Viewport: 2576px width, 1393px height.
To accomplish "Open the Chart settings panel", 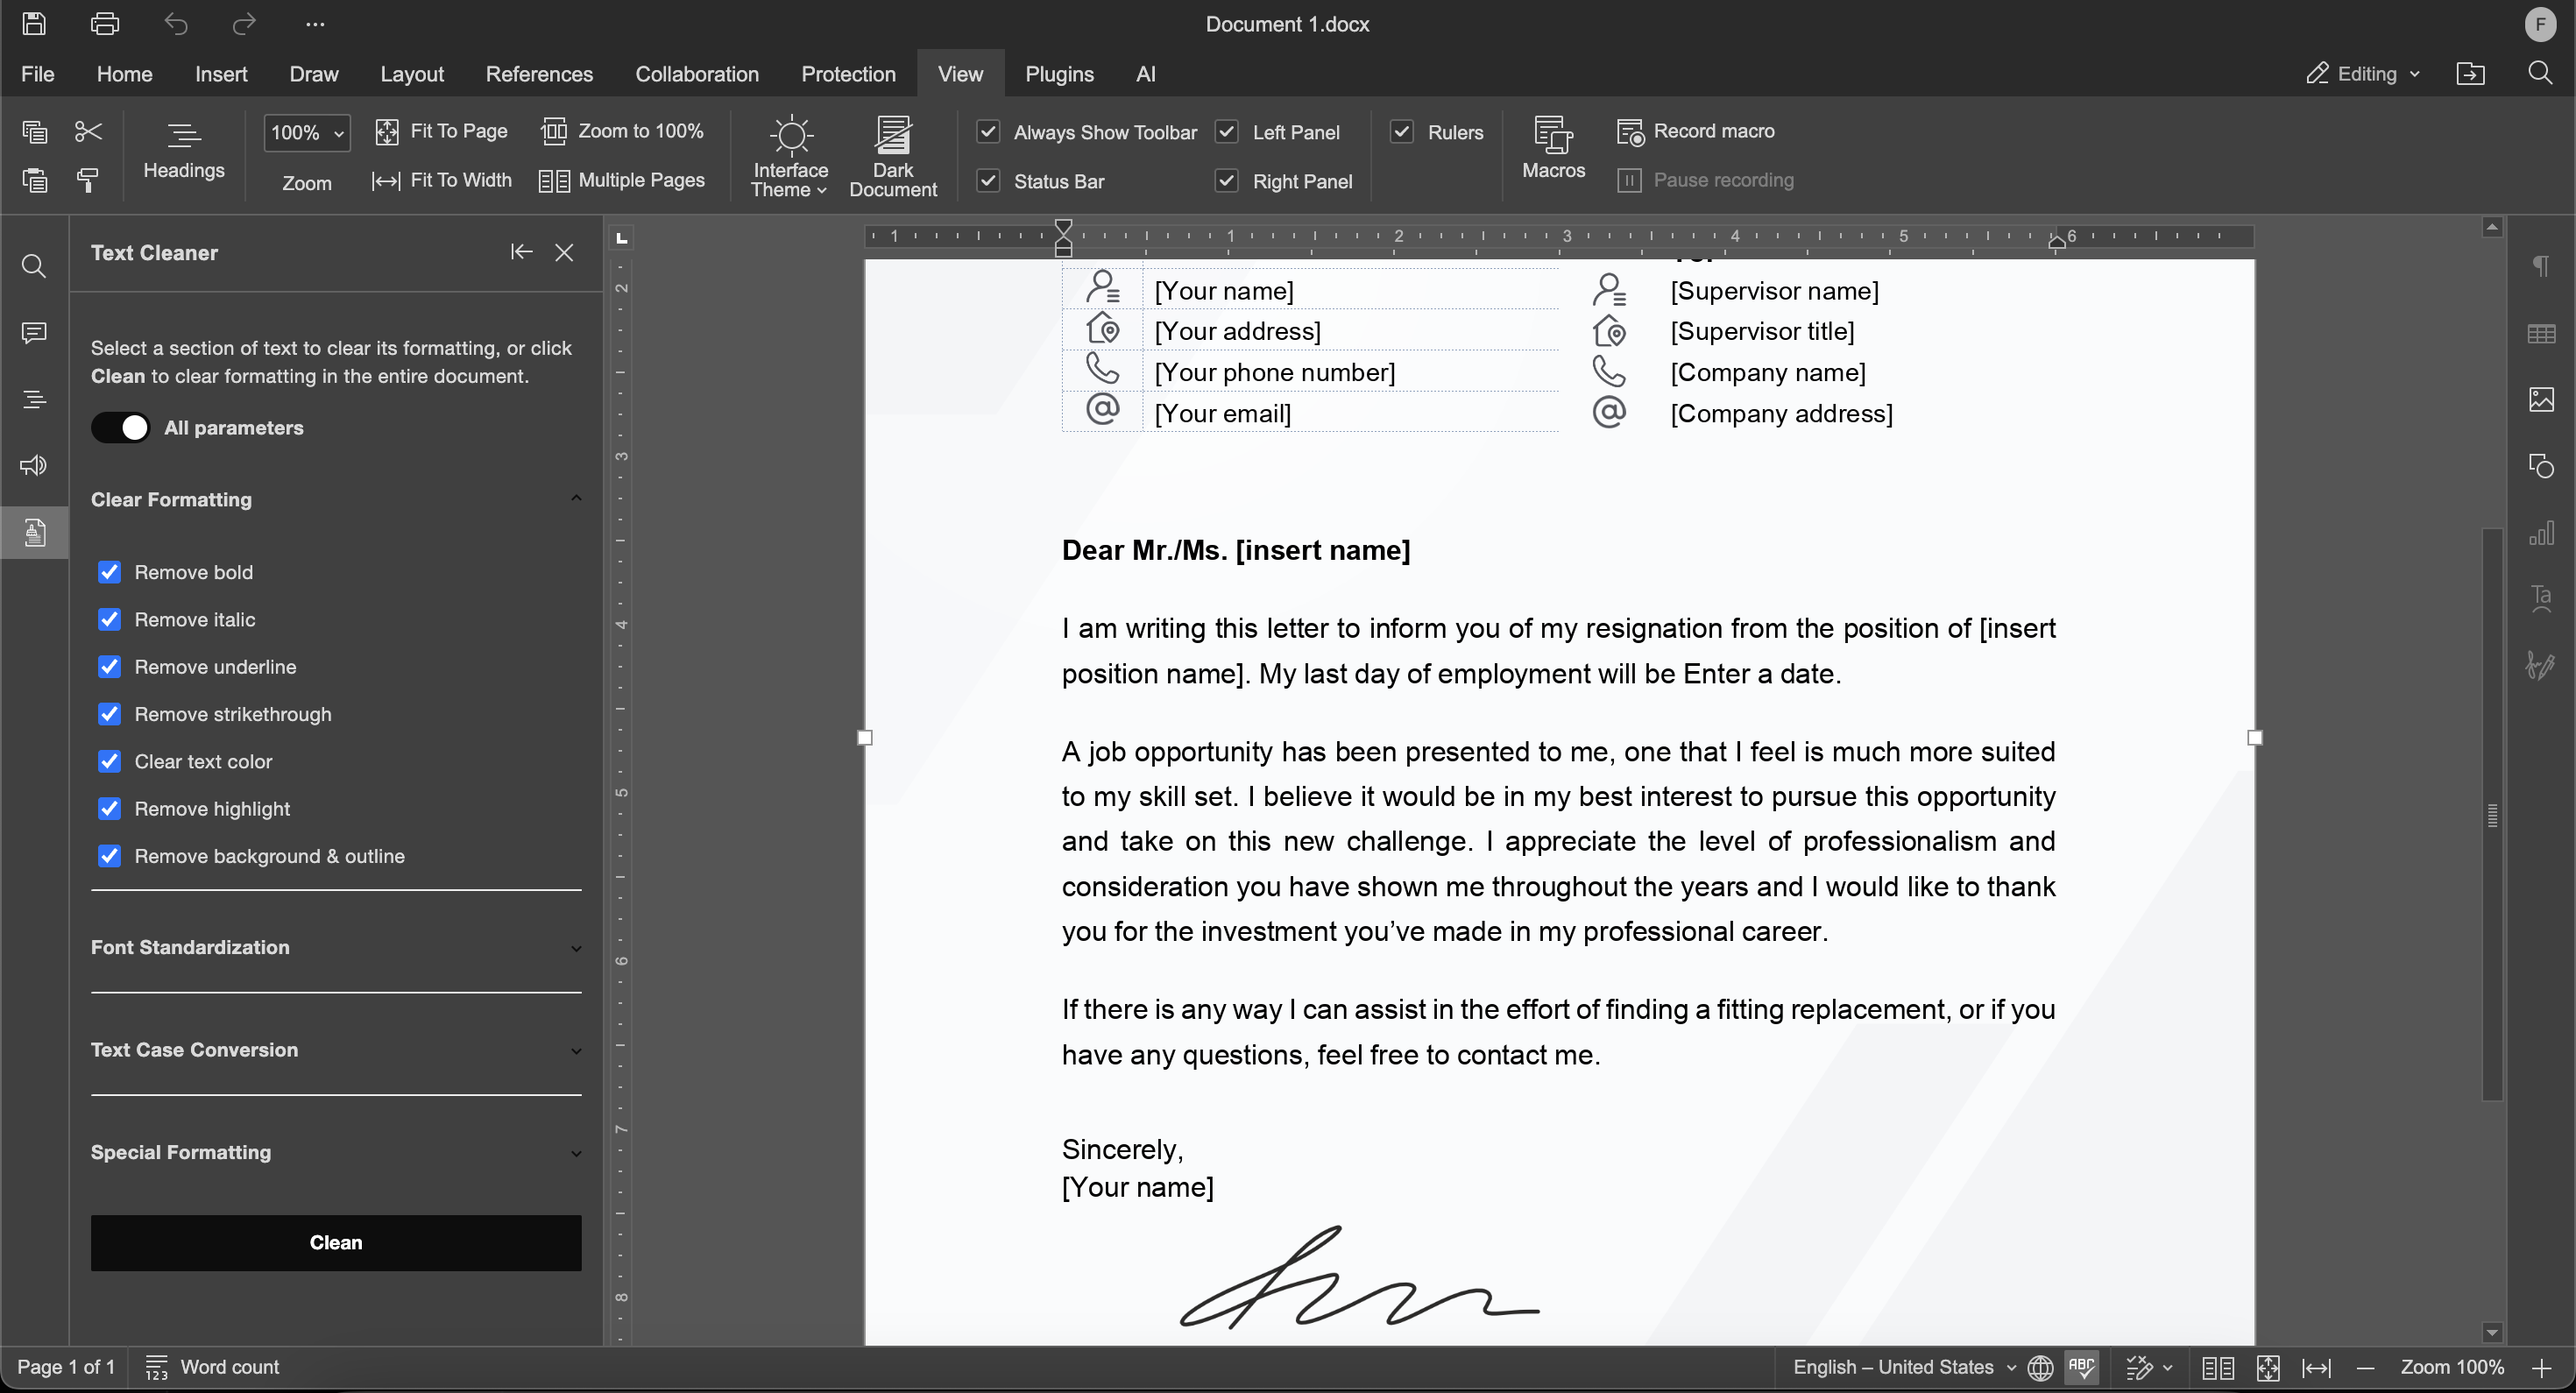I will tap(2543, 532).
